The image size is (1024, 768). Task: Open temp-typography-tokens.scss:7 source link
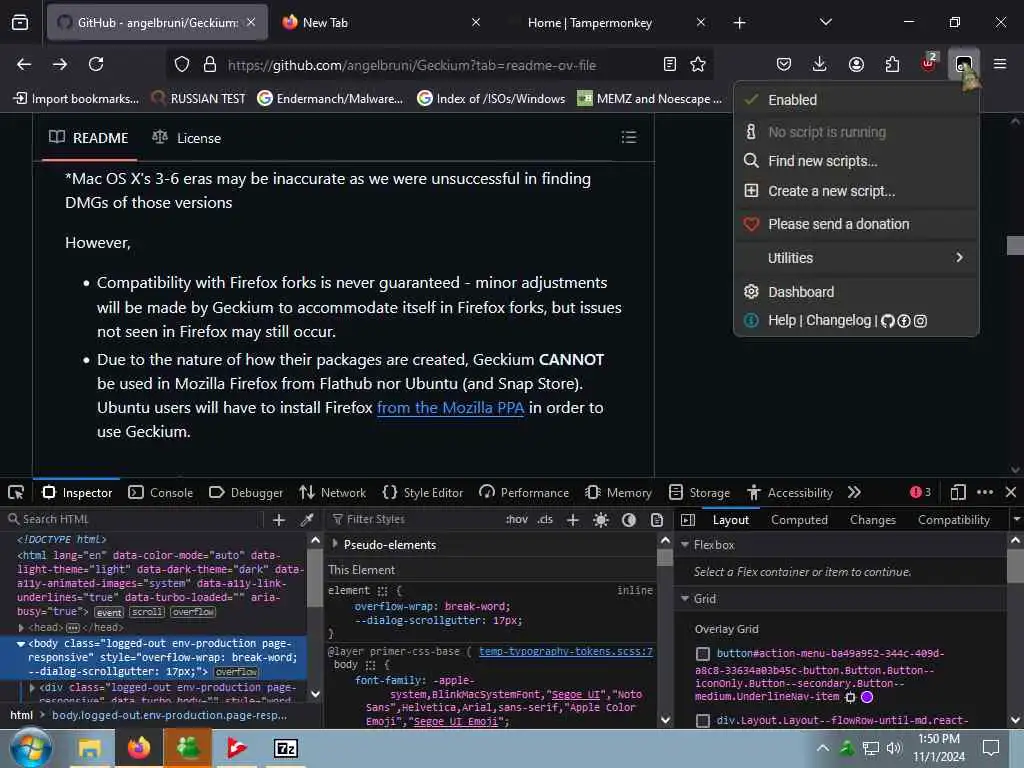pos(566,651)
